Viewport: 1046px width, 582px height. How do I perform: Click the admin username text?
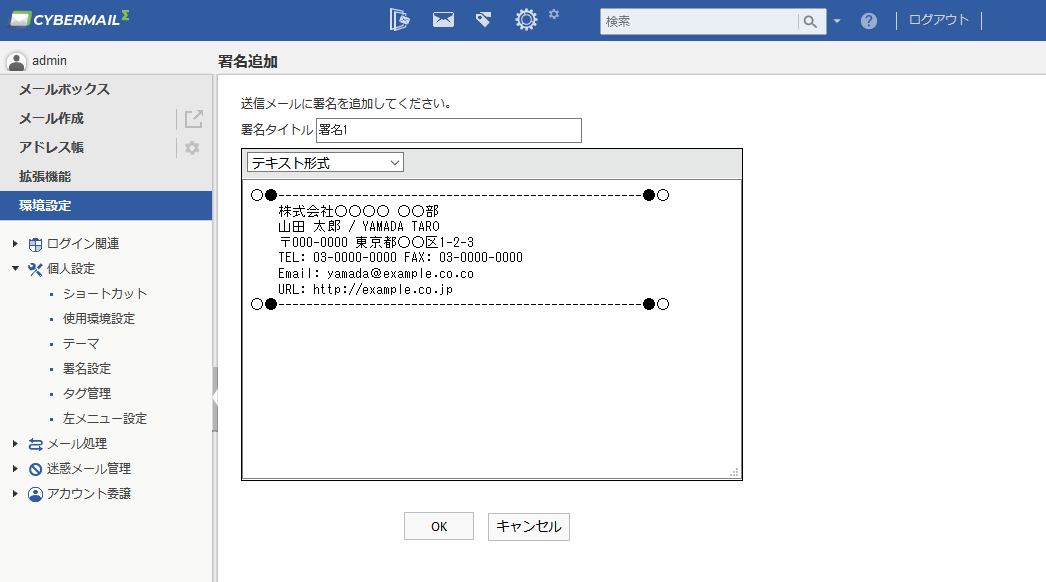coord(49,61)
